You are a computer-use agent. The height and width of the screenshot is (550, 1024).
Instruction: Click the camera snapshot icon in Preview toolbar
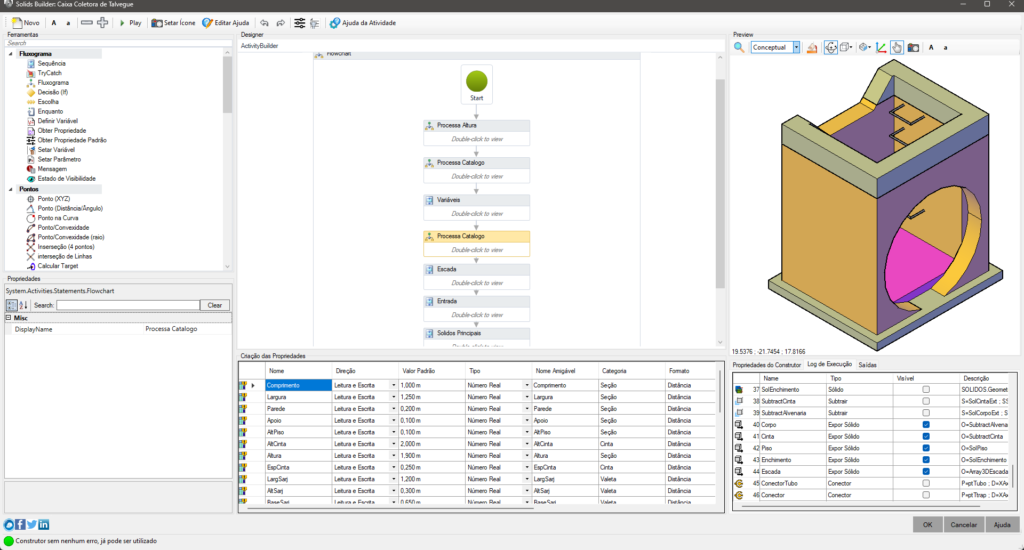(x=913, y=47)
